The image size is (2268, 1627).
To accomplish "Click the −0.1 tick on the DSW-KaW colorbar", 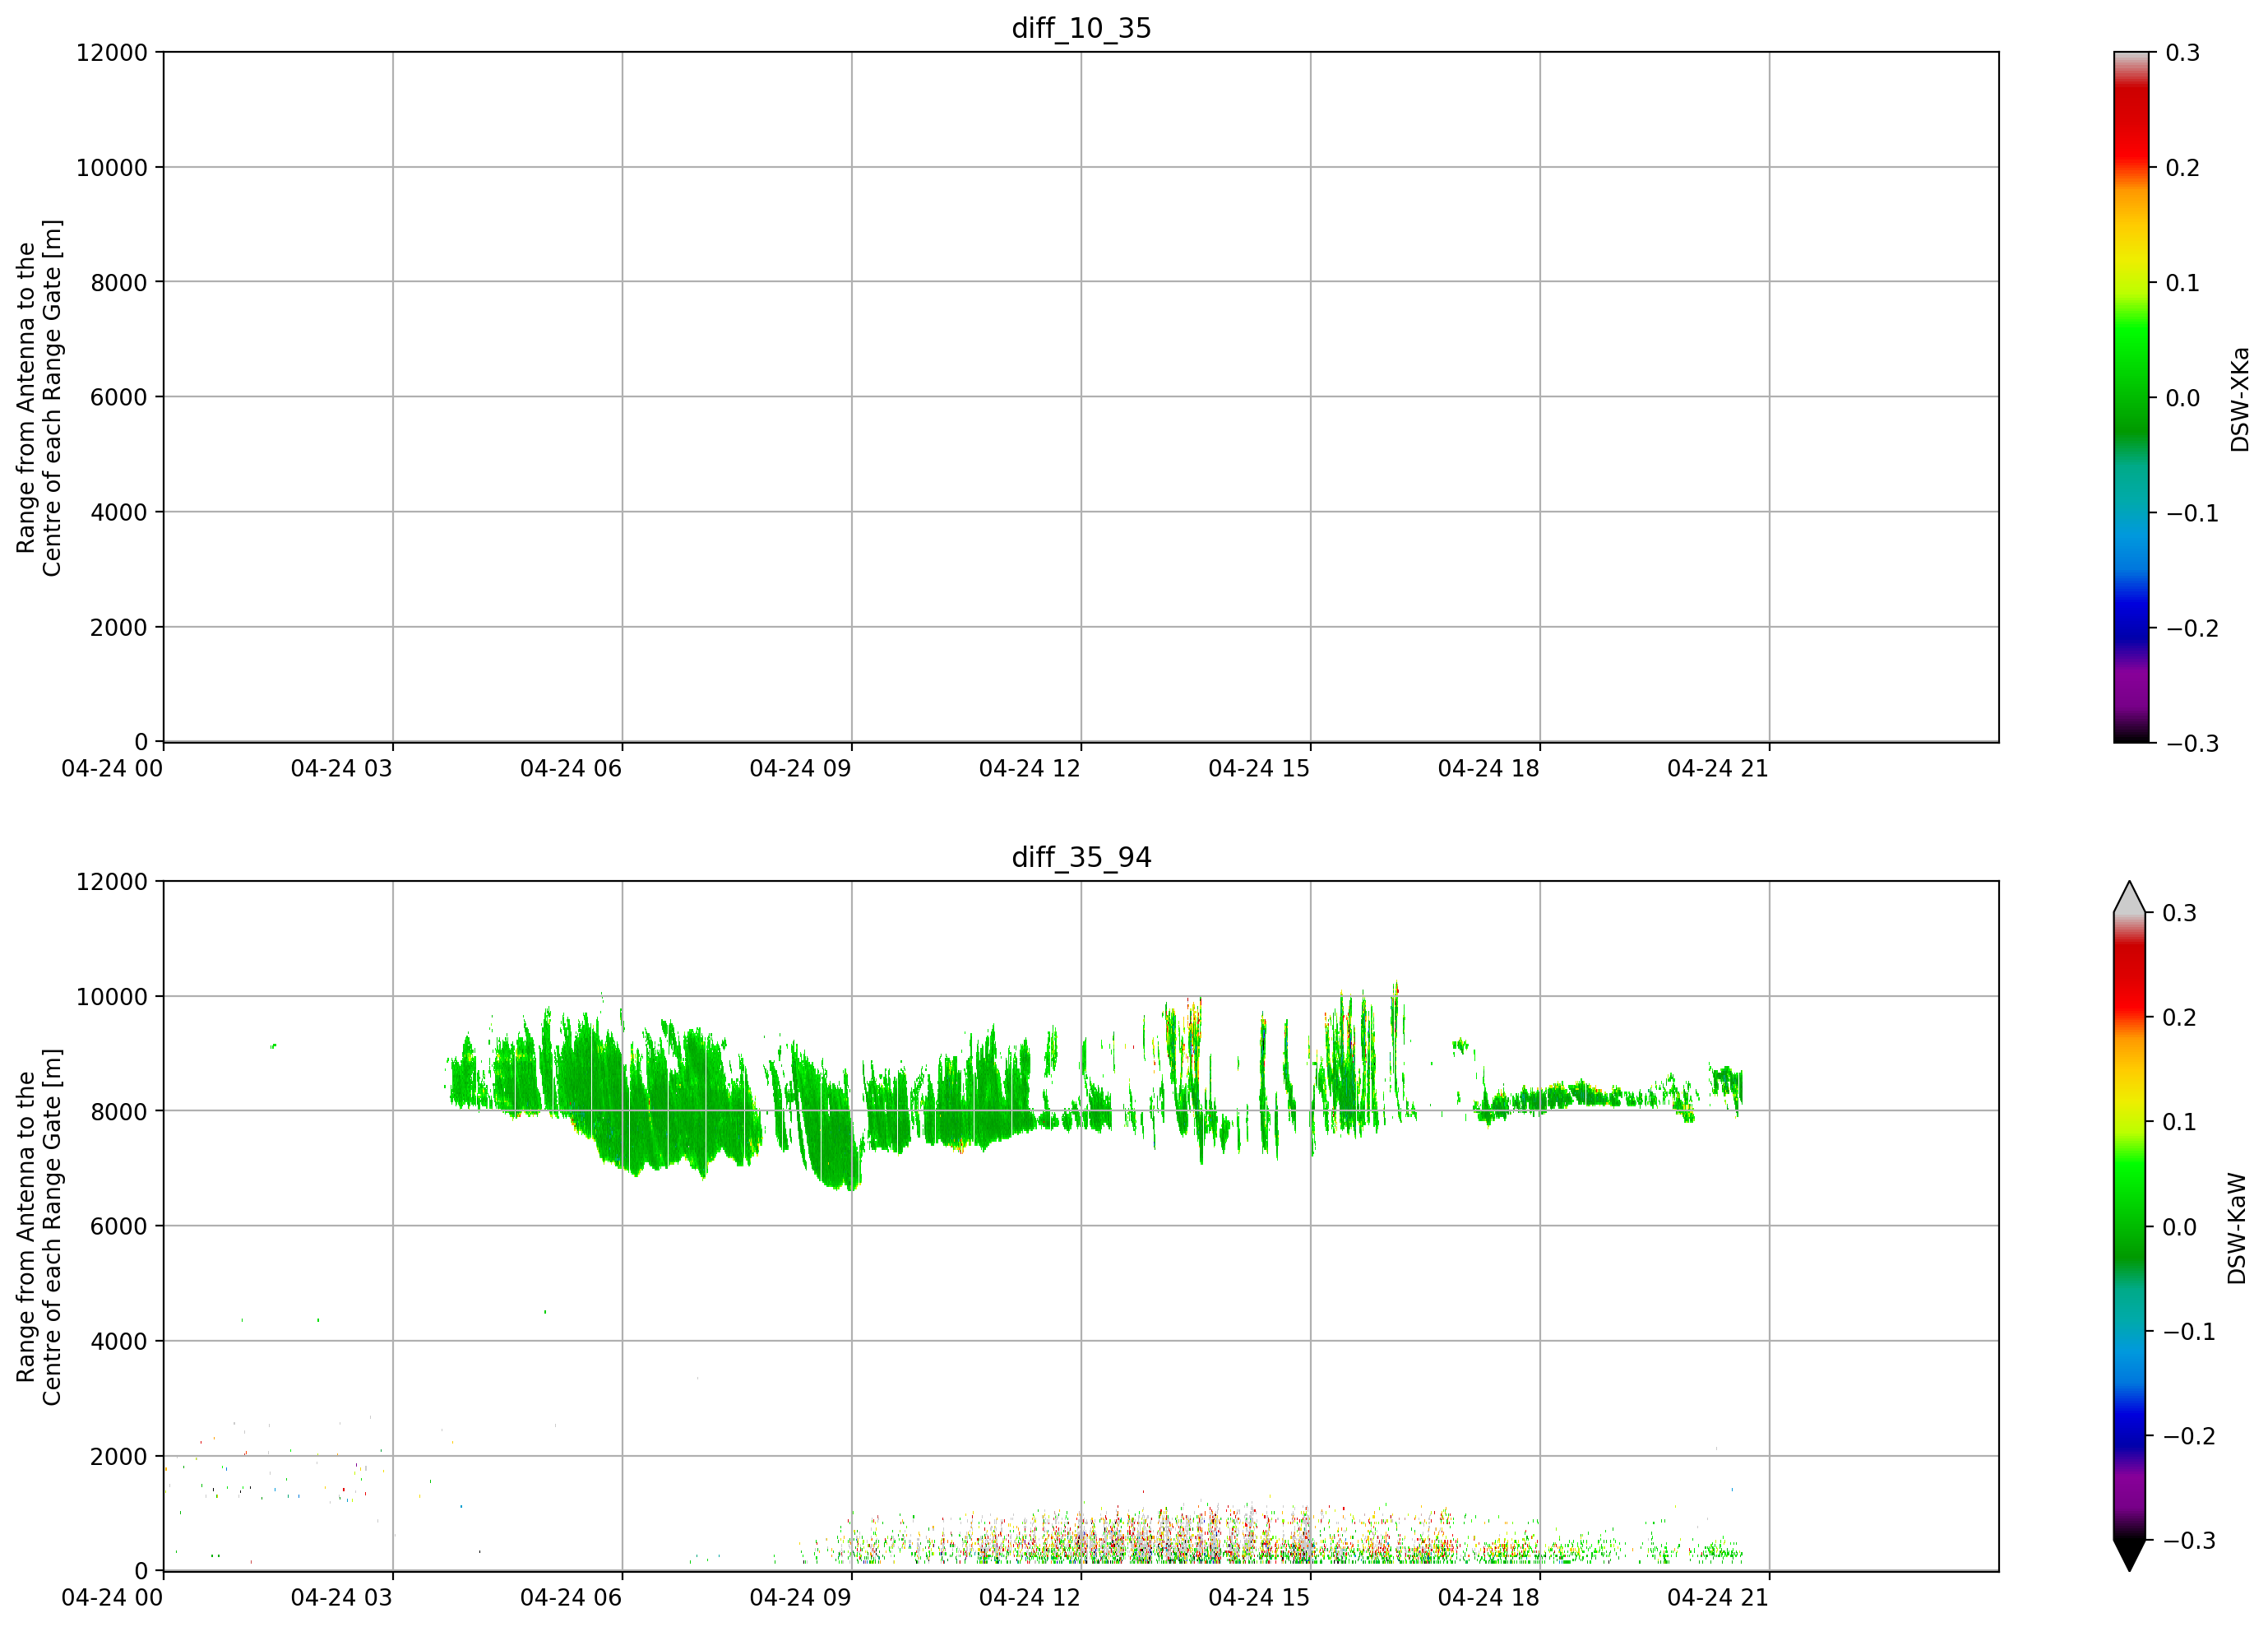I will [2190, 1331].
